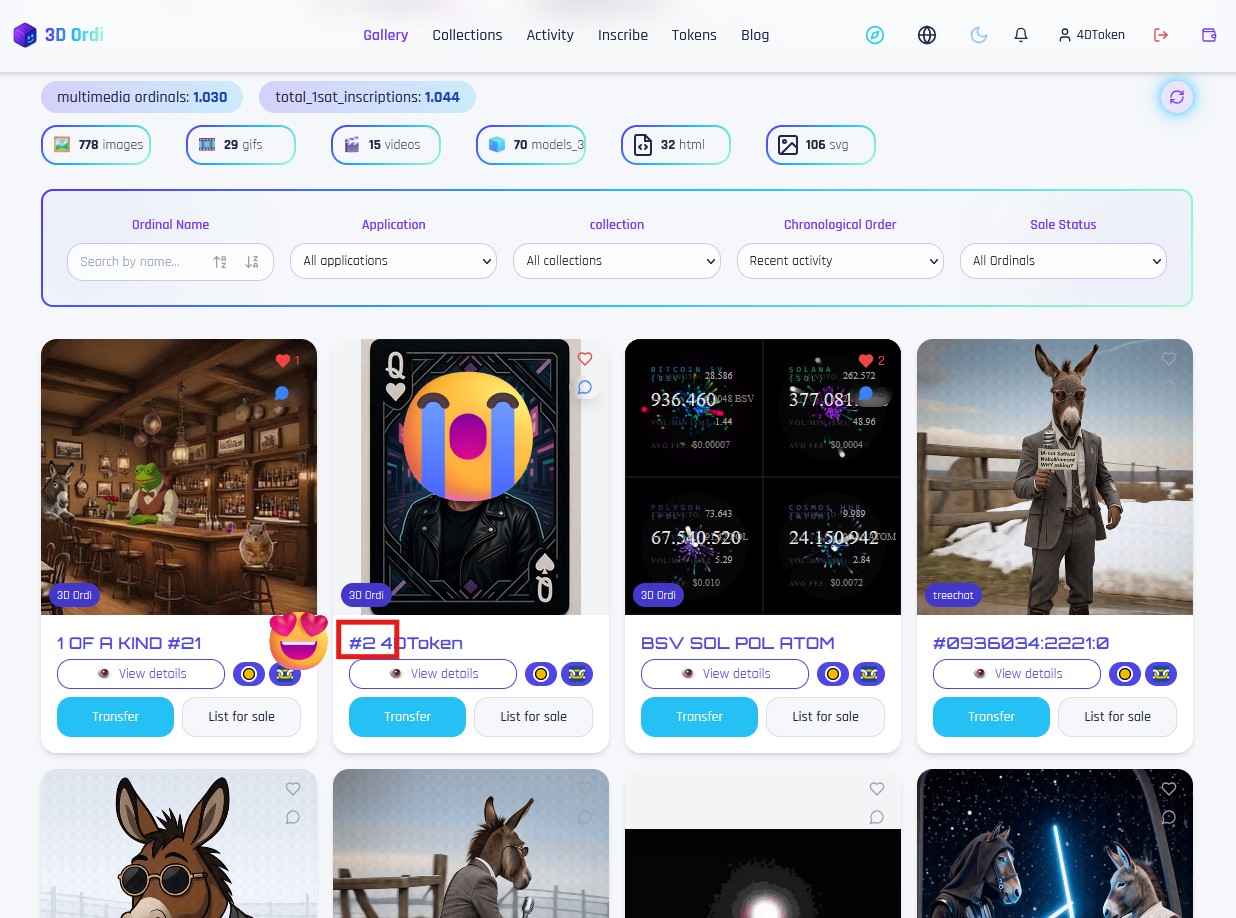Open comments on #2 4DToken card
Viewport: 1236px width, 918px height.
585,387
